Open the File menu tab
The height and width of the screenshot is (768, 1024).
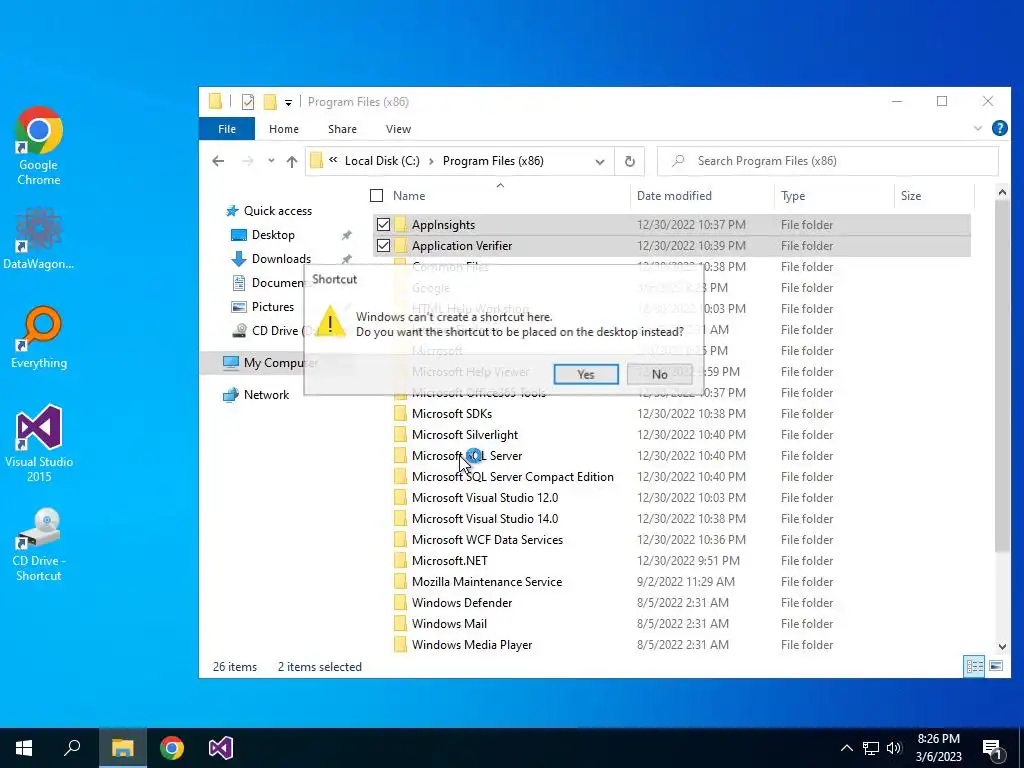[227, 129]
